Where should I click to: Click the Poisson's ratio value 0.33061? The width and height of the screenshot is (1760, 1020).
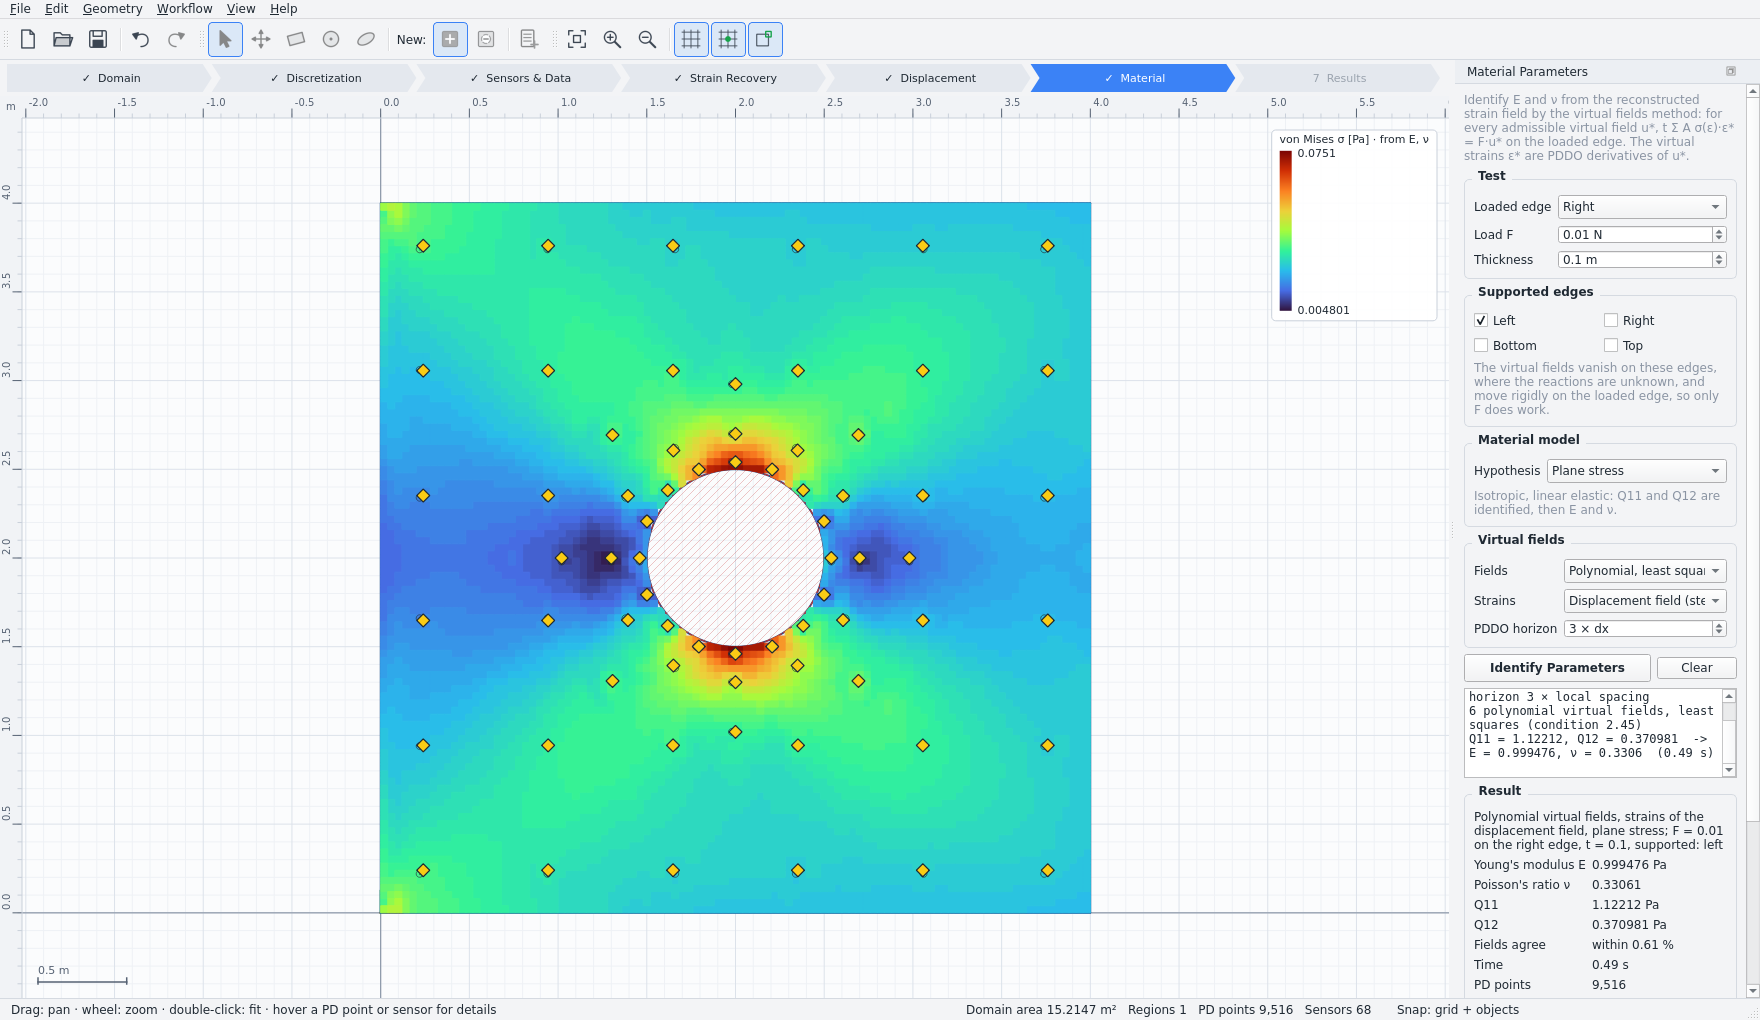(1616, 885)
